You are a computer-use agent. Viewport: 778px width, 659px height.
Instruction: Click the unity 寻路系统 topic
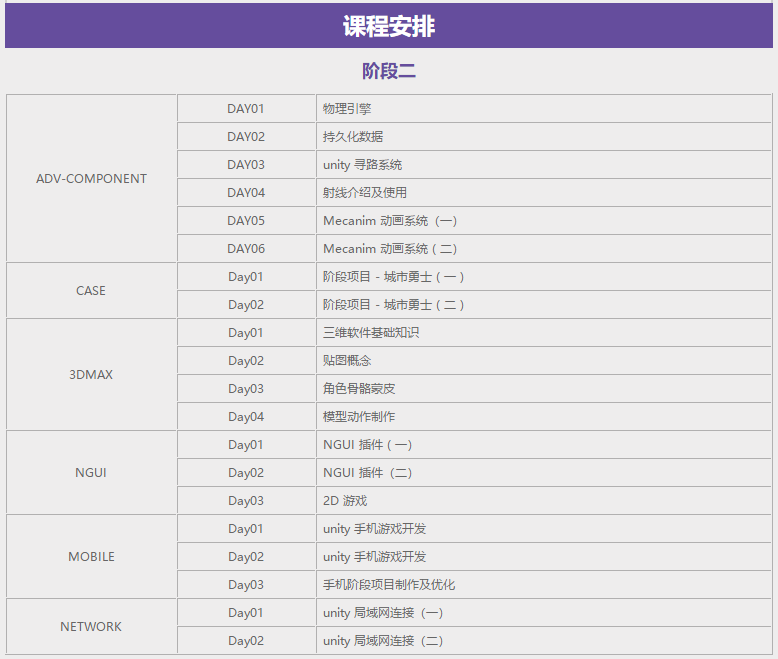pos(362,165)
